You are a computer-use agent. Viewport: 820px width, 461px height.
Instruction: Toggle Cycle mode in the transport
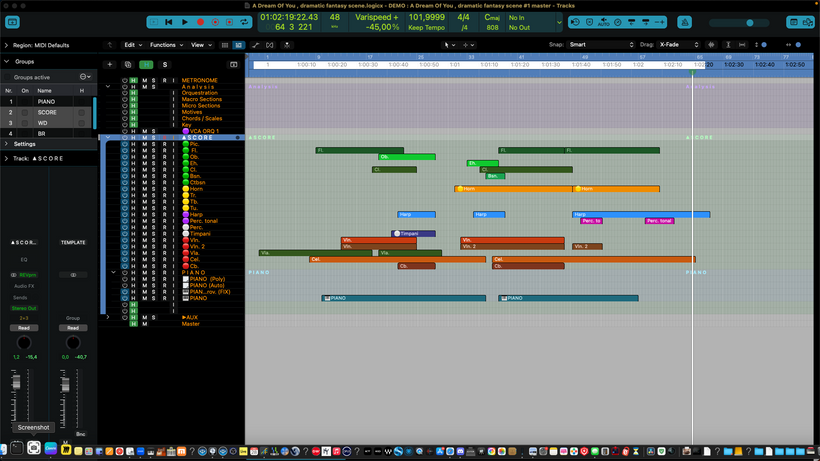pyautogui.click(x=244, y=22)
